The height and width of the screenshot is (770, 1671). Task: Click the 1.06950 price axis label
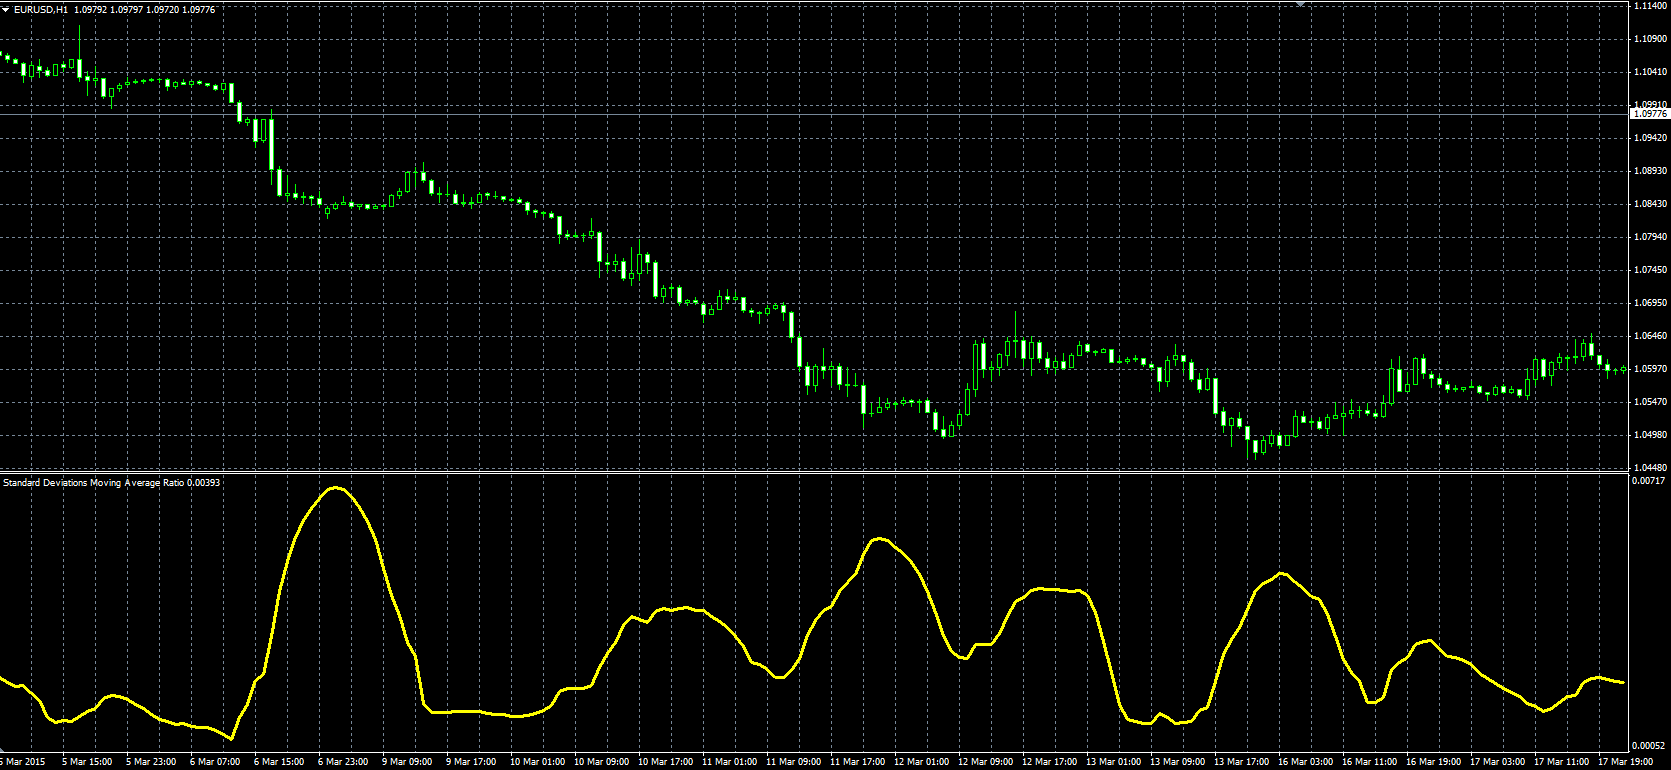(1649, 303)
